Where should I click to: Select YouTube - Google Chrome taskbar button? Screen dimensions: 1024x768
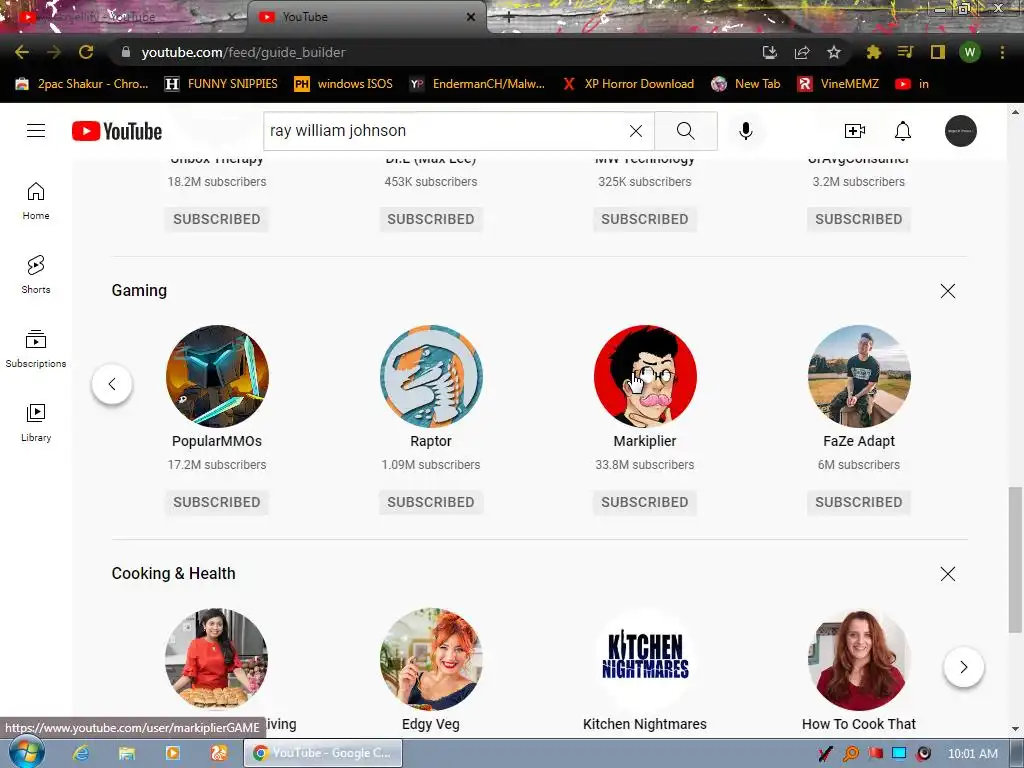click(323, 753)
